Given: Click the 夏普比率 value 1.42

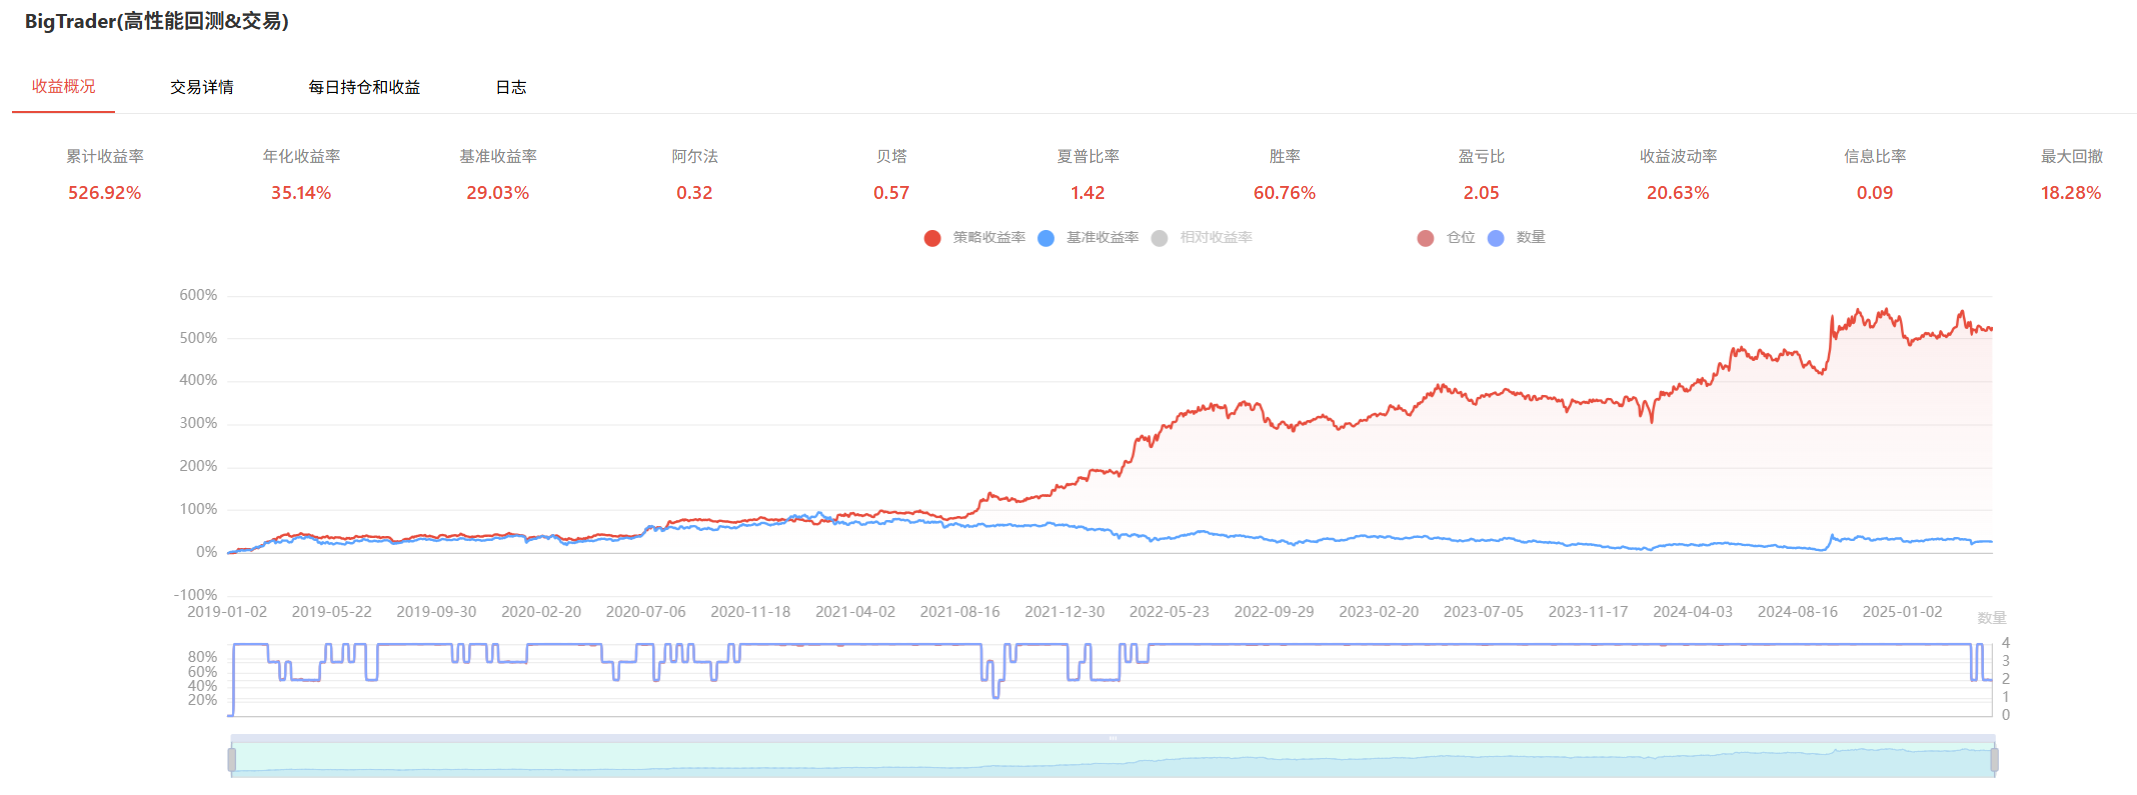Looking at the screenshot, I should 1088,193.
